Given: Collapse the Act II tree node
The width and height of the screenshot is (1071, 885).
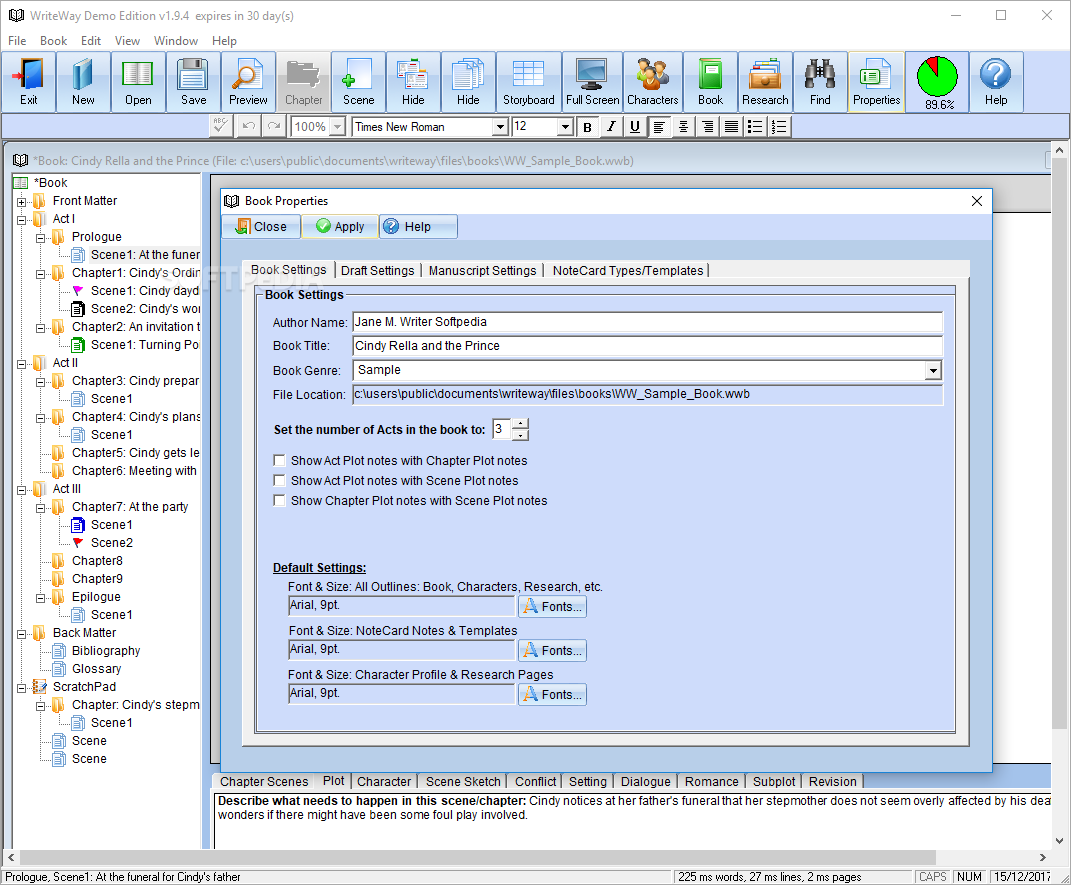Looking at the screenshot, I should click(22, 363).
